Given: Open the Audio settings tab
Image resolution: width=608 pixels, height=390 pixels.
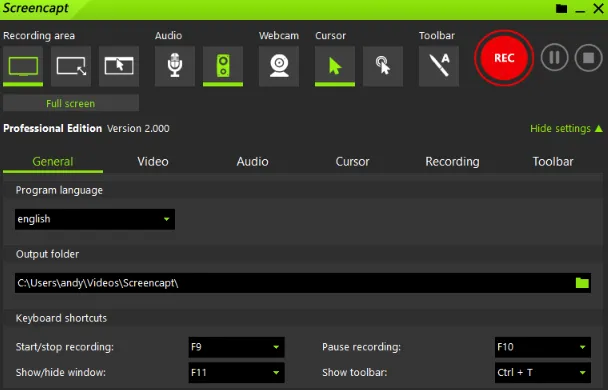Looking at the screenshot, I should [252, 162].
